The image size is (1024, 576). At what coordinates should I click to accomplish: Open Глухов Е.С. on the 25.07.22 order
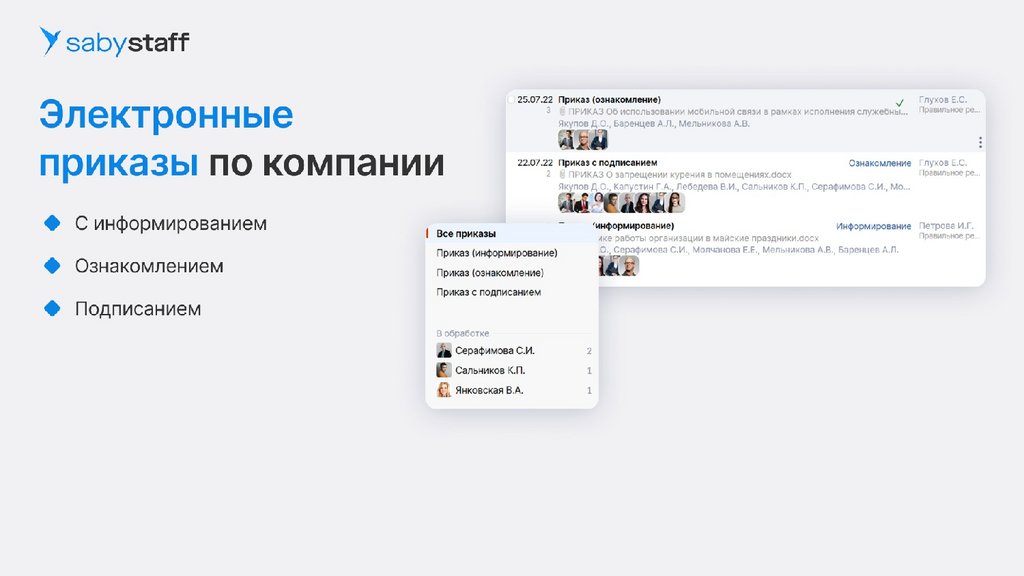pos(942,100)
